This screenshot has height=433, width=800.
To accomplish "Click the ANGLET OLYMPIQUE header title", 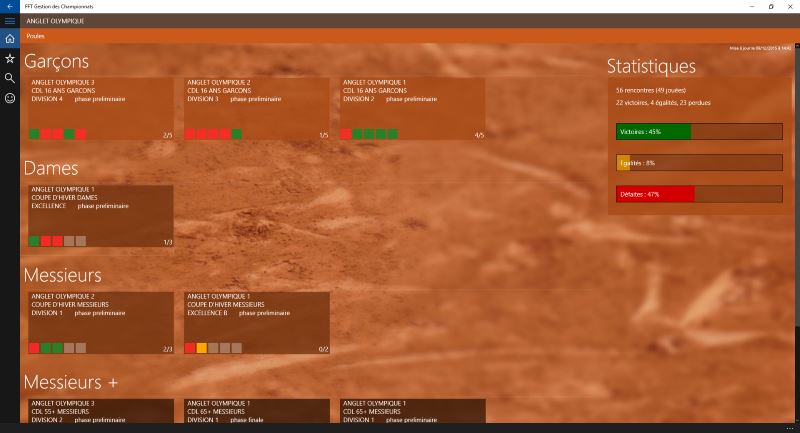I will click(x=55, y=21).
